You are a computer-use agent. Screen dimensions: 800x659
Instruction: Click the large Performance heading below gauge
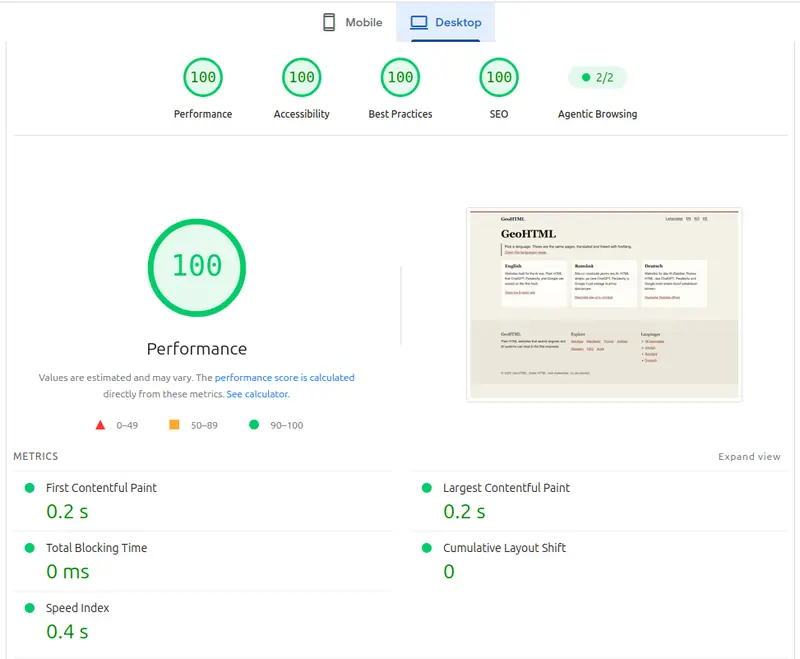[197, 349]
